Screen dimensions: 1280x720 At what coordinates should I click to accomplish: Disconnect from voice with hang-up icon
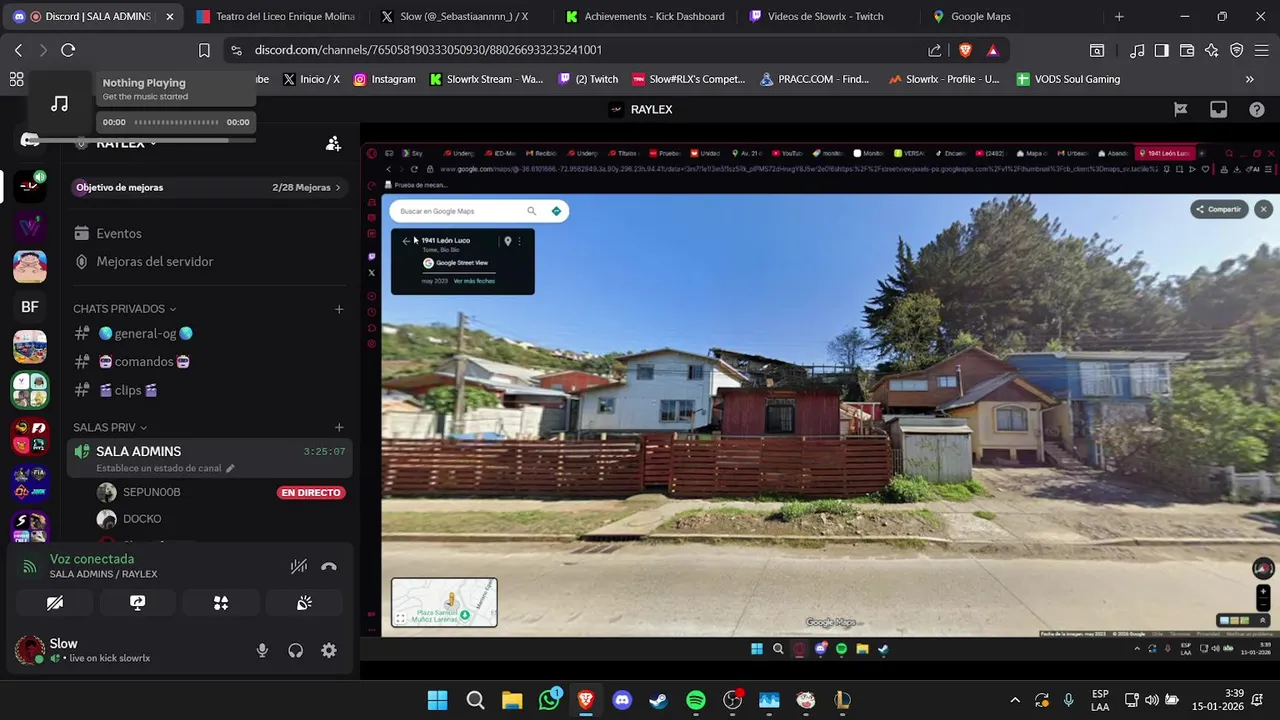coord(329,566)
